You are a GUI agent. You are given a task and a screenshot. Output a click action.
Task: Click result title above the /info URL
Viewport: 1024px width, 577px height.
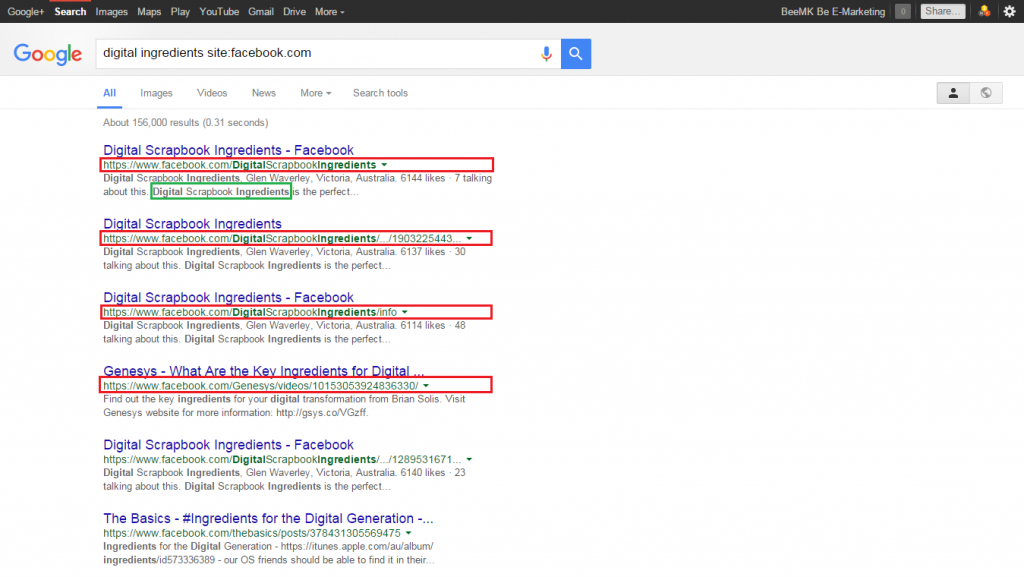[x=228, y=298]
